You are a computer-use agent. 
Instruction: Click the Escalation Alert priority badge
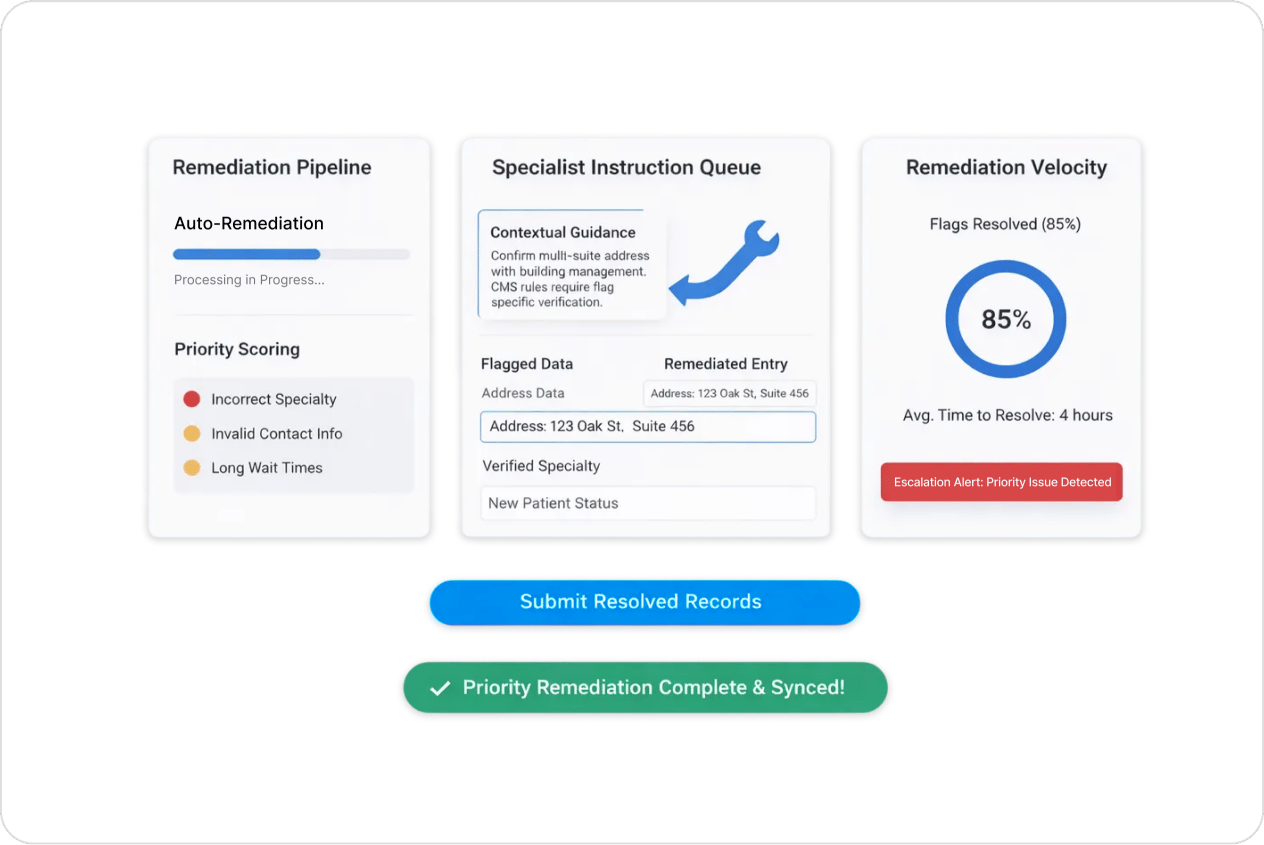pyautogui.click(x=1001, y=481)
